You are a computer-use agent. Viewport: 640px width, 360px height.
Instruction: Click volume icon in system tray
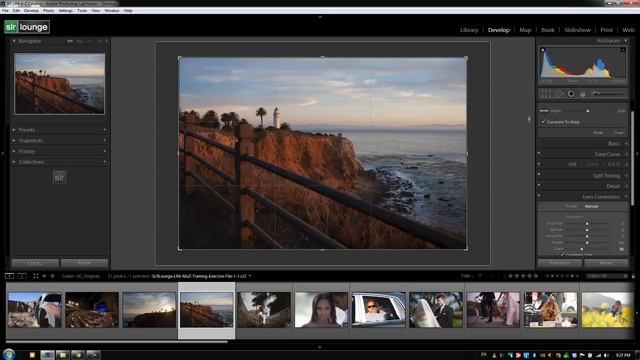click(606, 355)
